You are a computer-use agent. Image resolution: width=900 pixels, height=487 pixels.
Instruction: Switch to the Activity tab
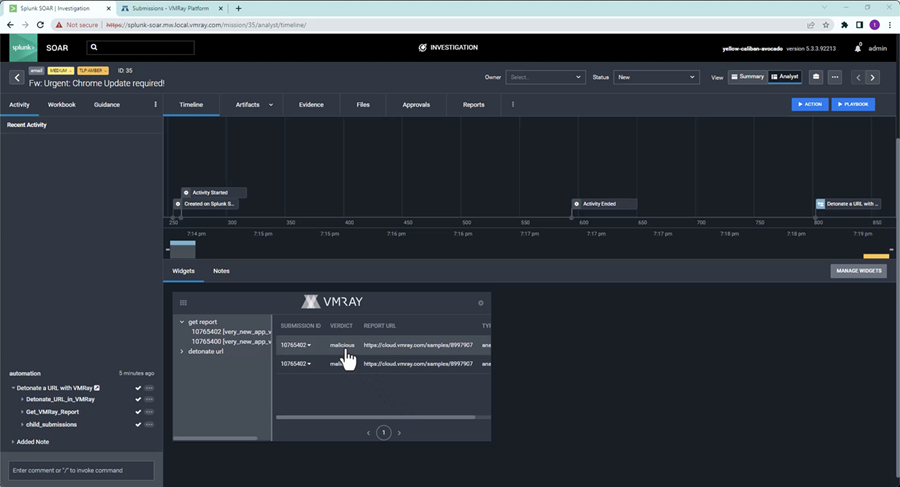click(20, 105)
